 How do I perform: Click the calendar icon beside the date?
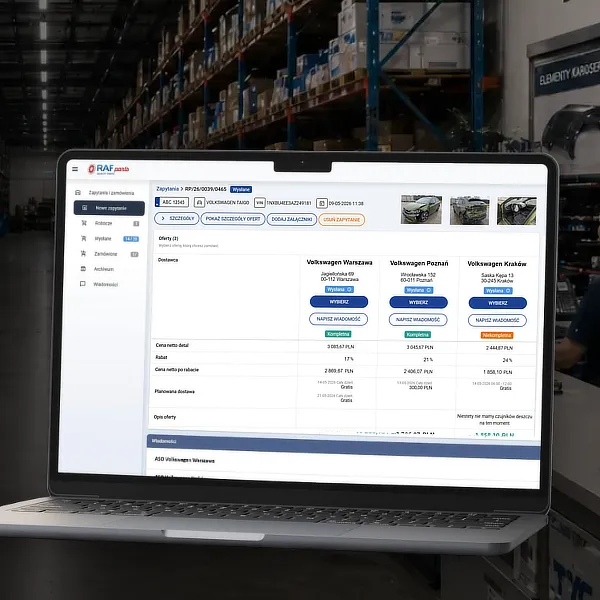(x=322, y=203)
